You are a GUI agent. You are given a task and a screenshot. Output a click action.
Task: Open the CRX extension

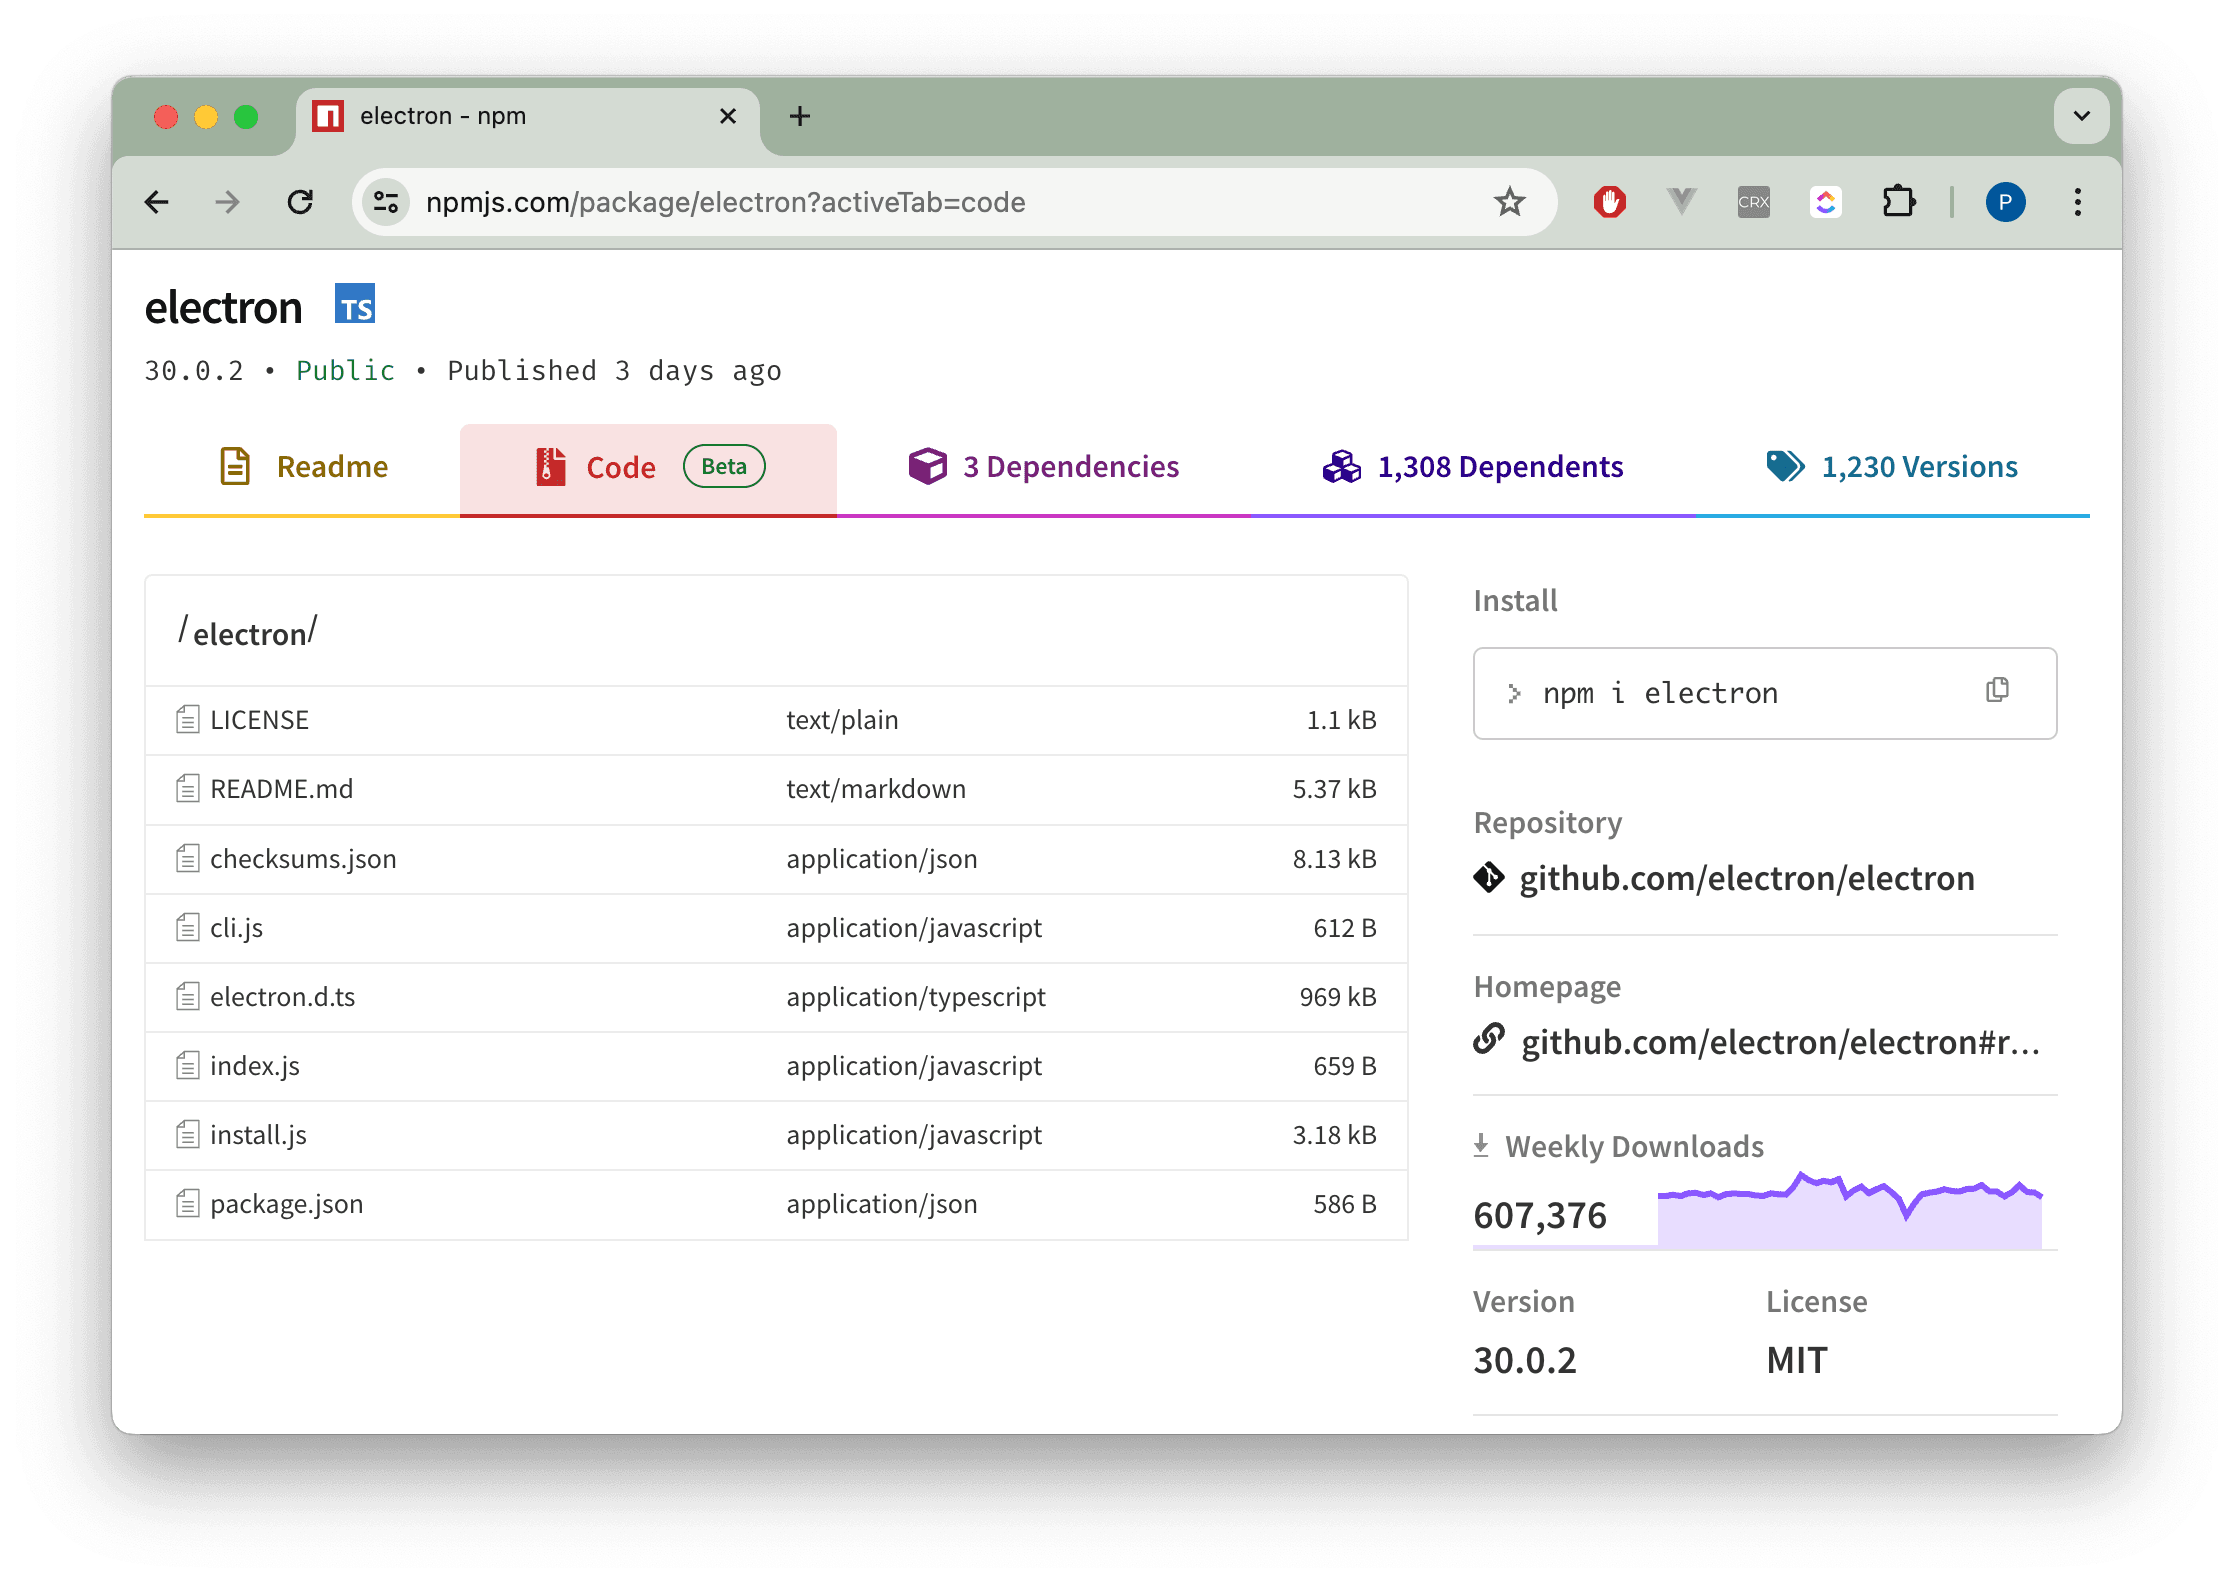(x=1753, y=202)
